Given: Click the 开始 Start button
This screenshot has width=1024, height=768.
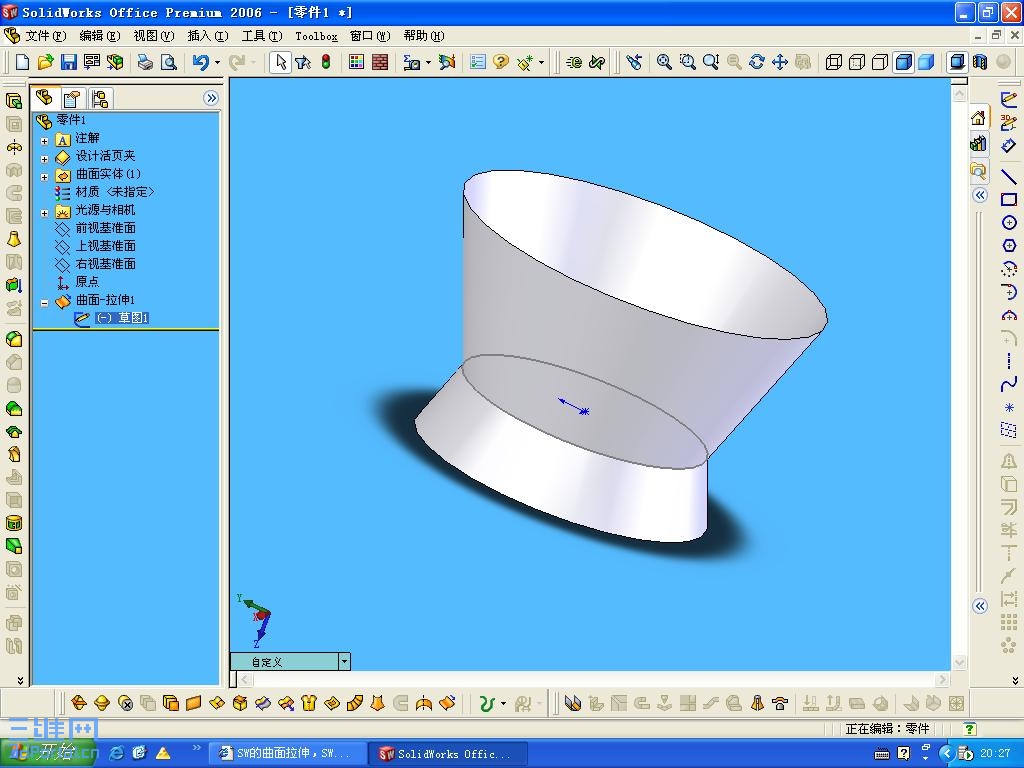Looking at the screenshot, I should 46,753.
